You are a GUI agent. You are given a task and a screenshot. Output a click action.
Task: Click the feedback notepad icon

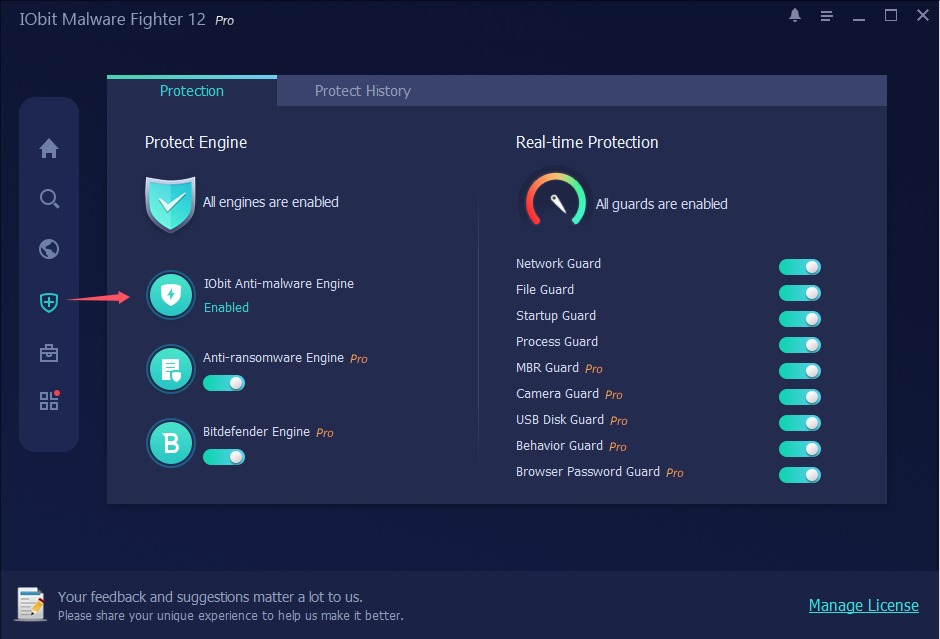pos(31,604)
